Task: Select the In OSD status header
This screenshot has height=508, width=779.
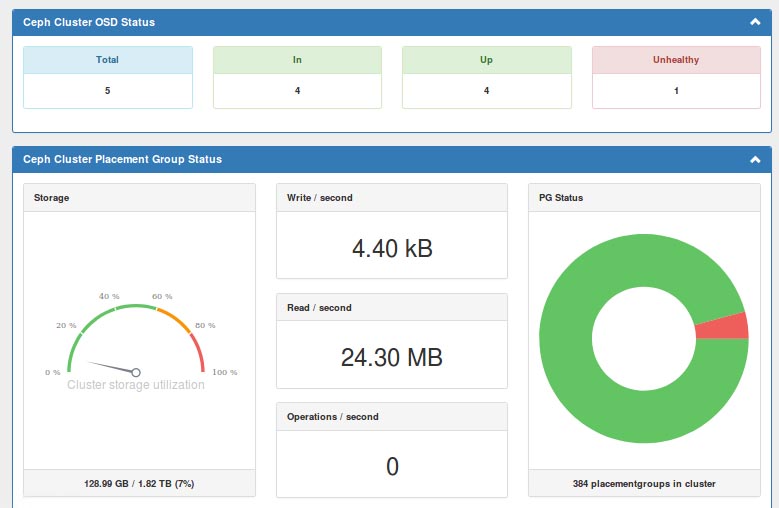Action: point(297,60)
